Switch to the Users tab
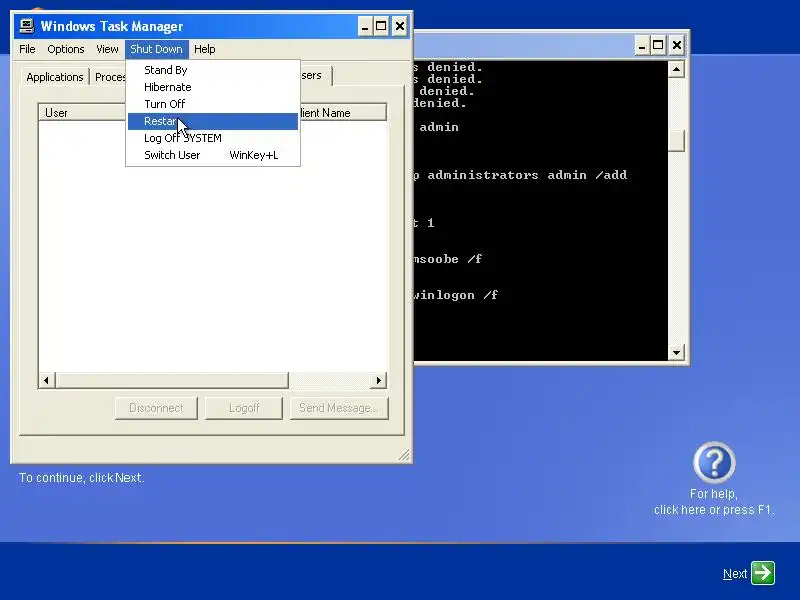The image size is (800, 600). coord(316,75)
